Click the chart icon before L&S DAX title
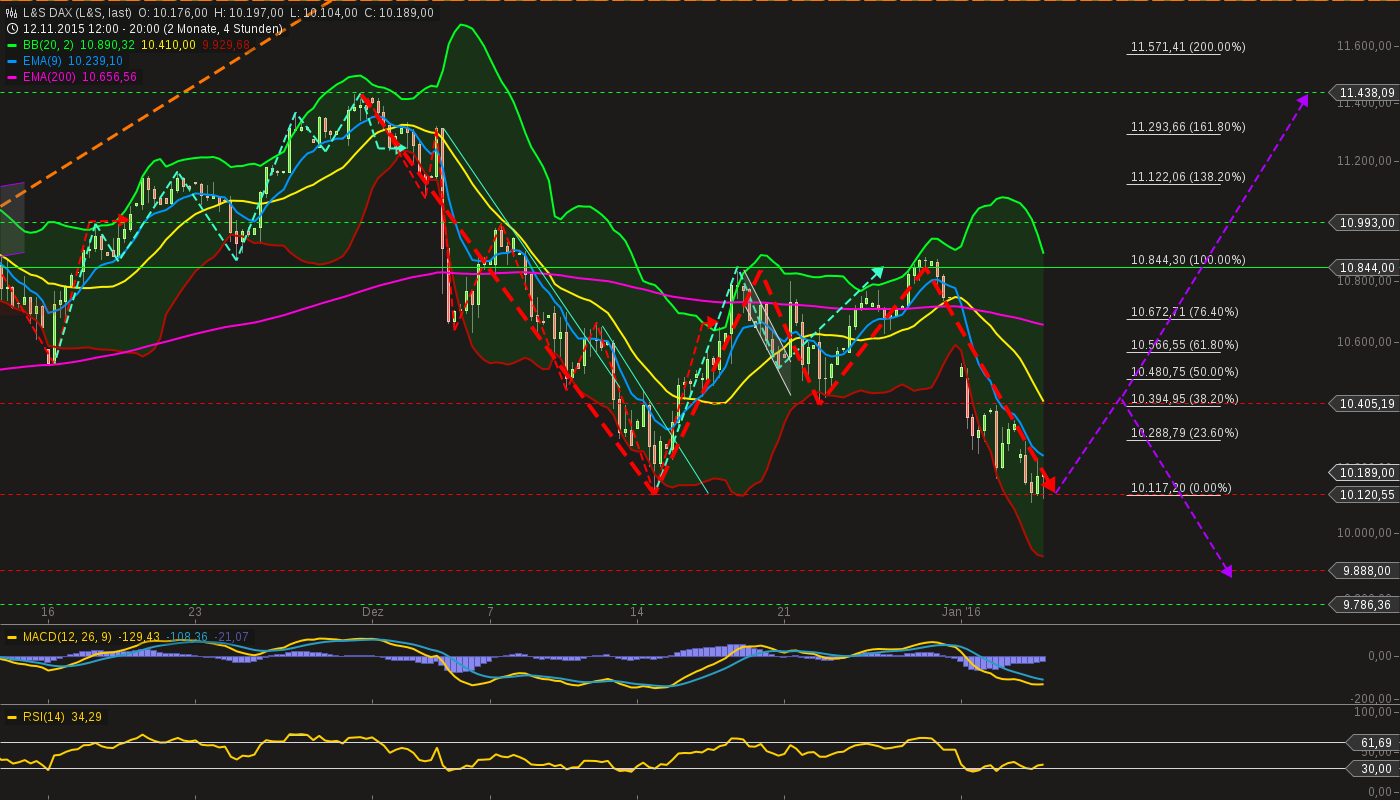 12,13
